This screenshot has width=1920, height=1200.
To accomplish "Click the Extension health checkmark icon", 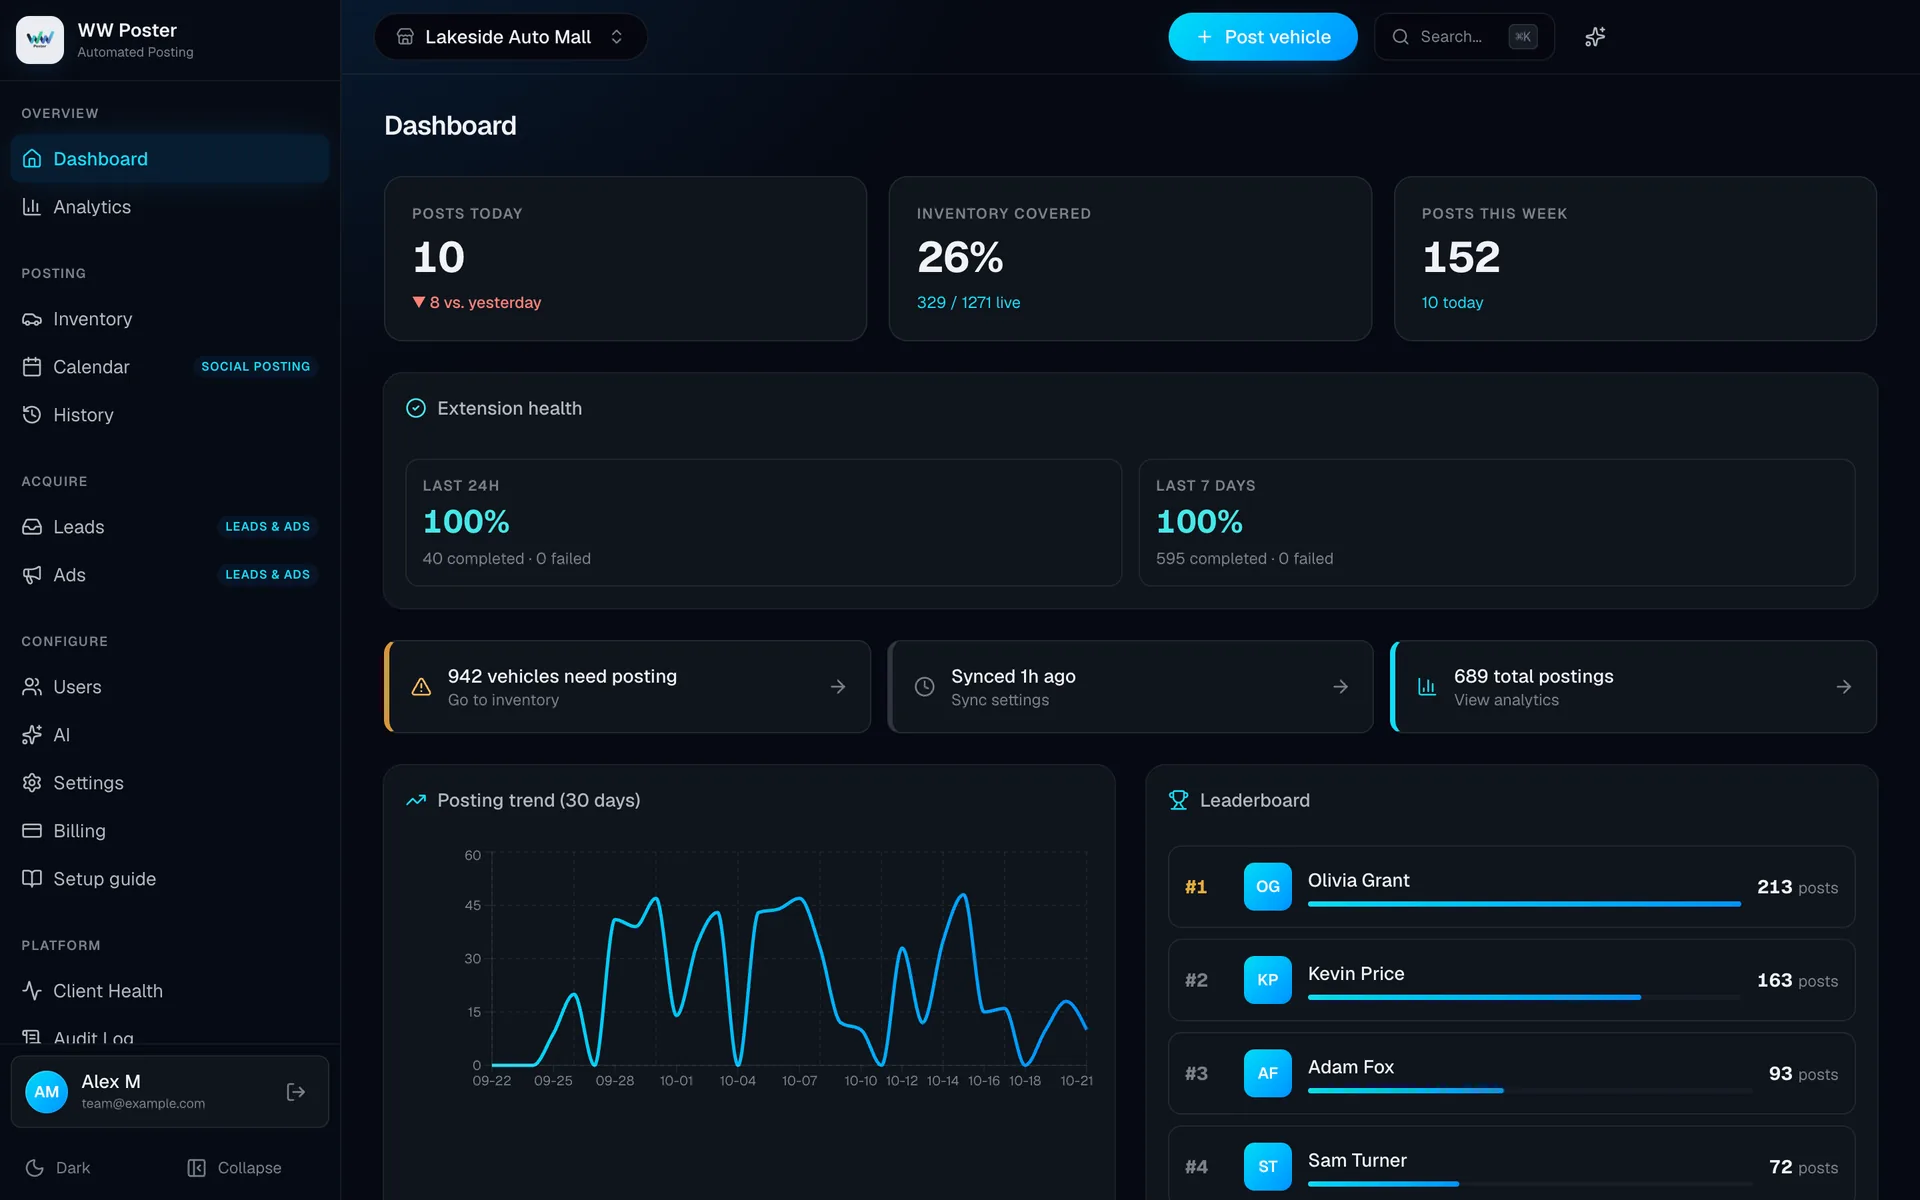I will point(416,408).
